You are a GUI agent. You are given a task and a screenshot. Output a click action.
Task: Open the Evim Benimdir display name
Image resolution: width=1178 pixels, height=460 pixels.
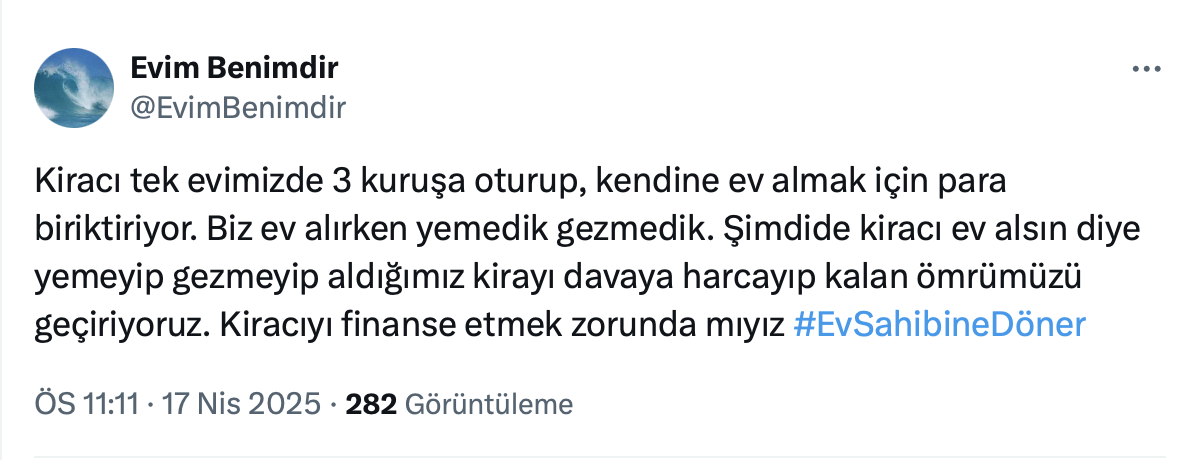click(x=234, y=69)
